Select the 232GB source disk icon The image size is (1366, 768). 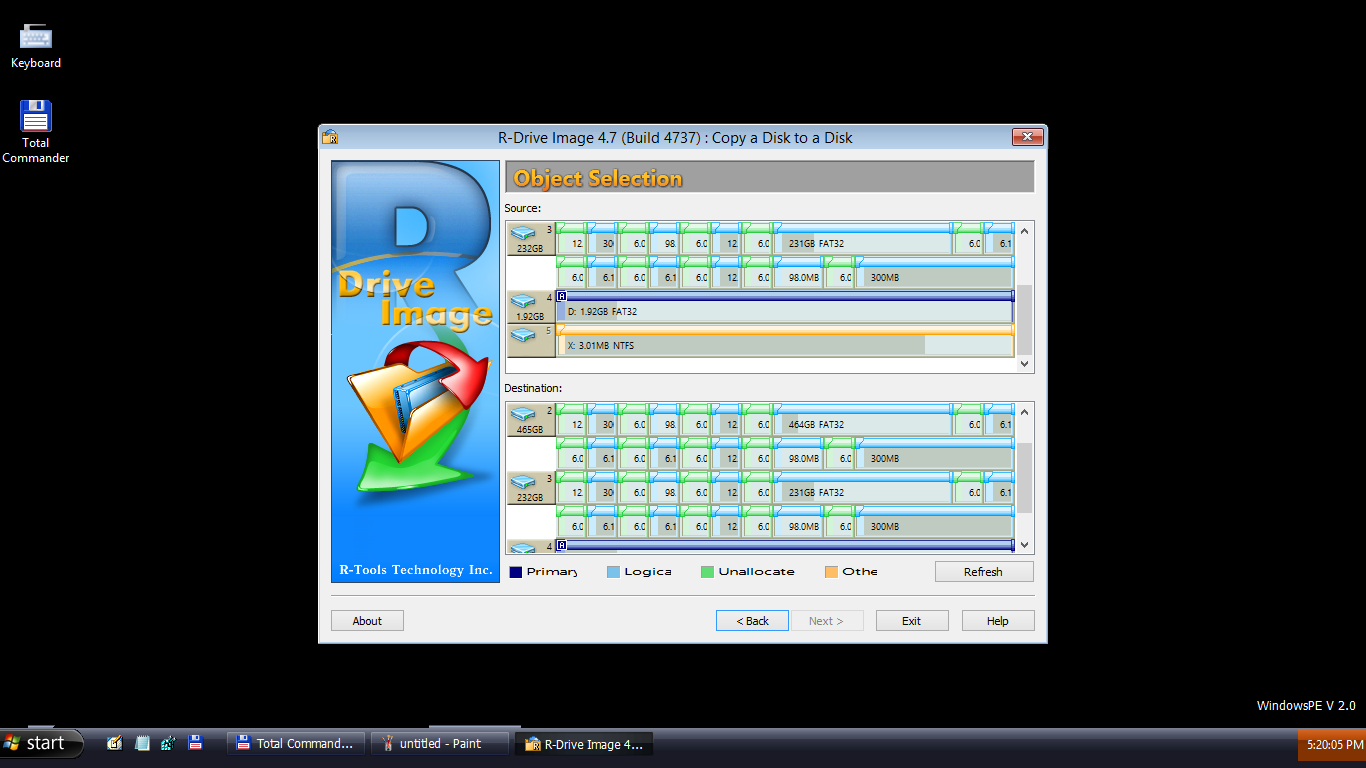tap(524, 233)
